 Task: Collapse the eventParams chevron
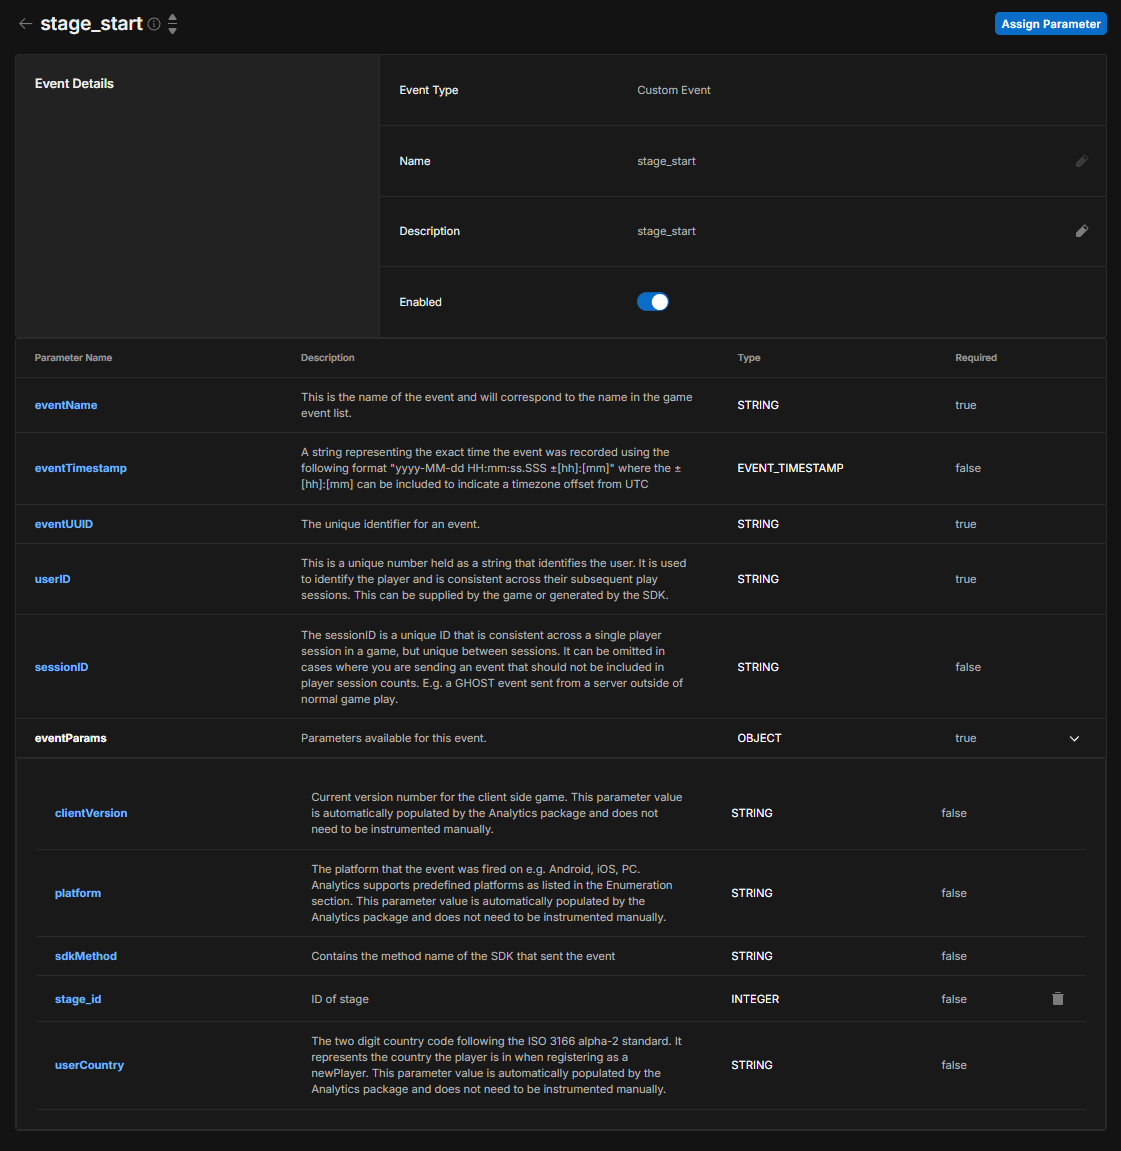click(1074, 739)
